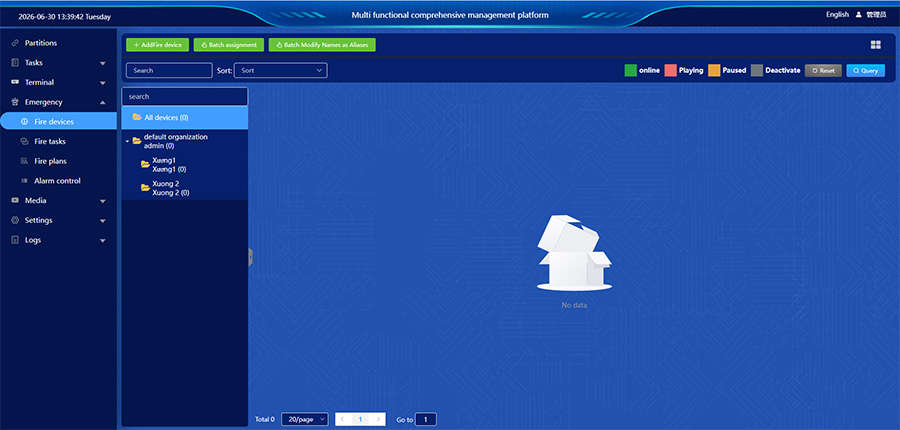Focus the Go to page input
This screenshot has width=900, height=430.
pyautogui.click(x=426, y=420)
